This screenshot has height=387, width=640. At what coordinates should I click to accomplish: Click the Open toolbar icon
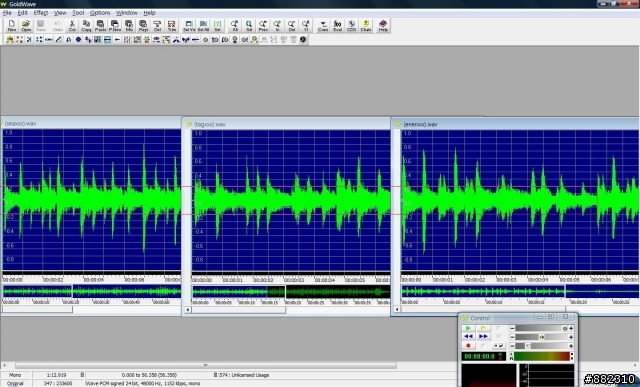click(26, 26)
